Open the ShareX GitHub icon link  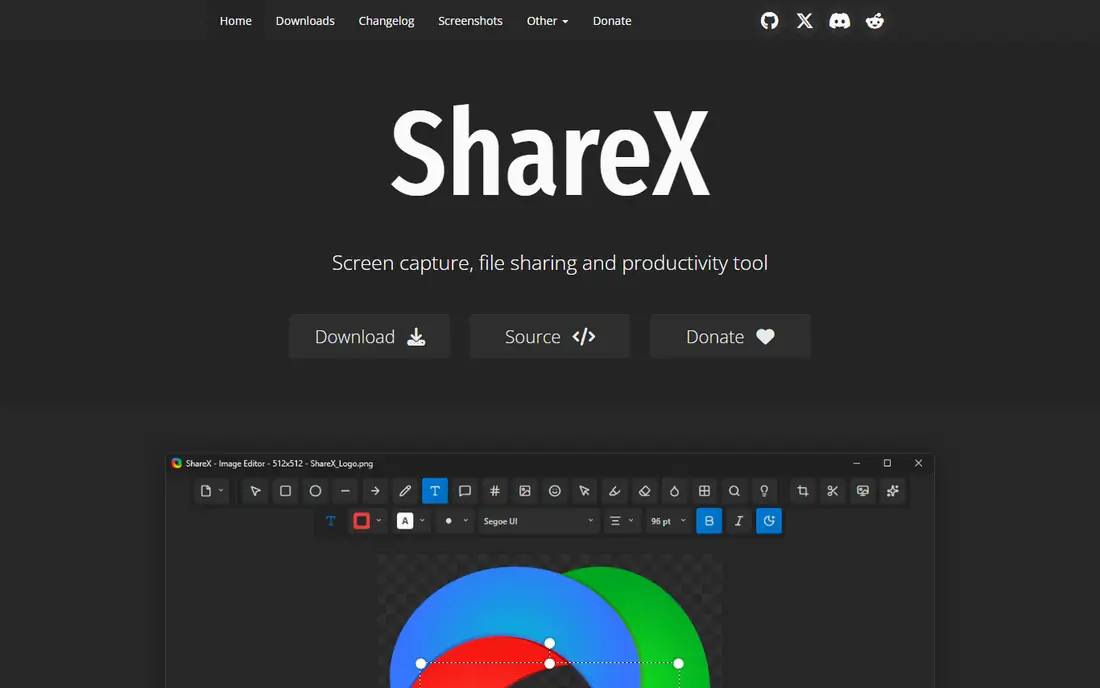[x=770, y=21]
